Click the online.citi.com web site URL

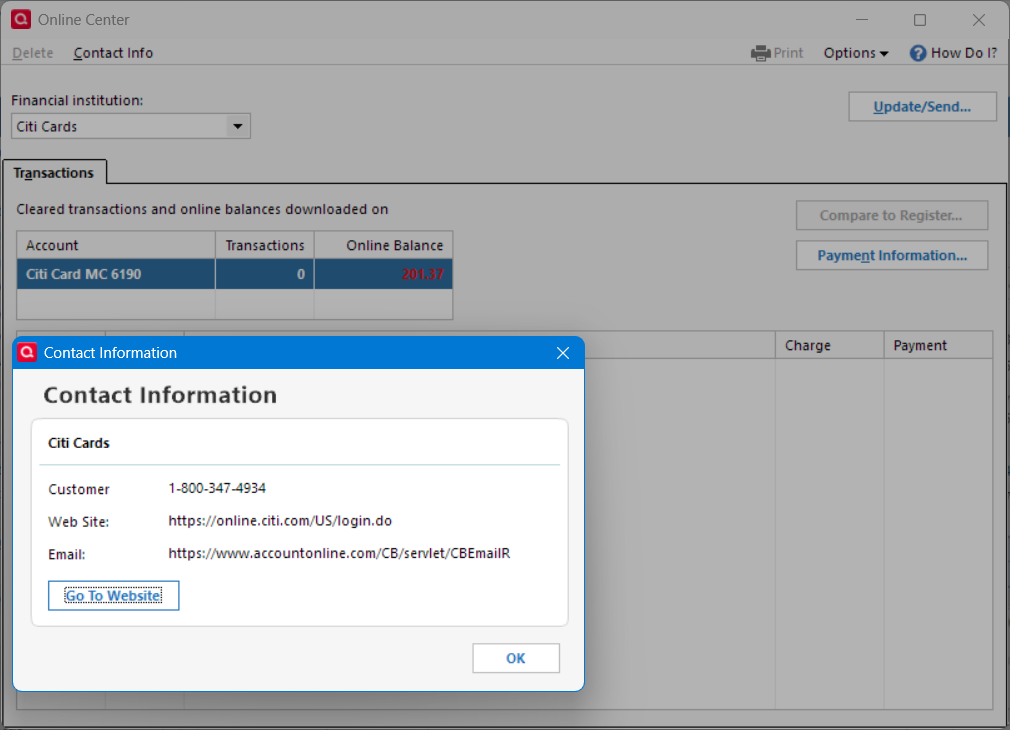point(280,521)
